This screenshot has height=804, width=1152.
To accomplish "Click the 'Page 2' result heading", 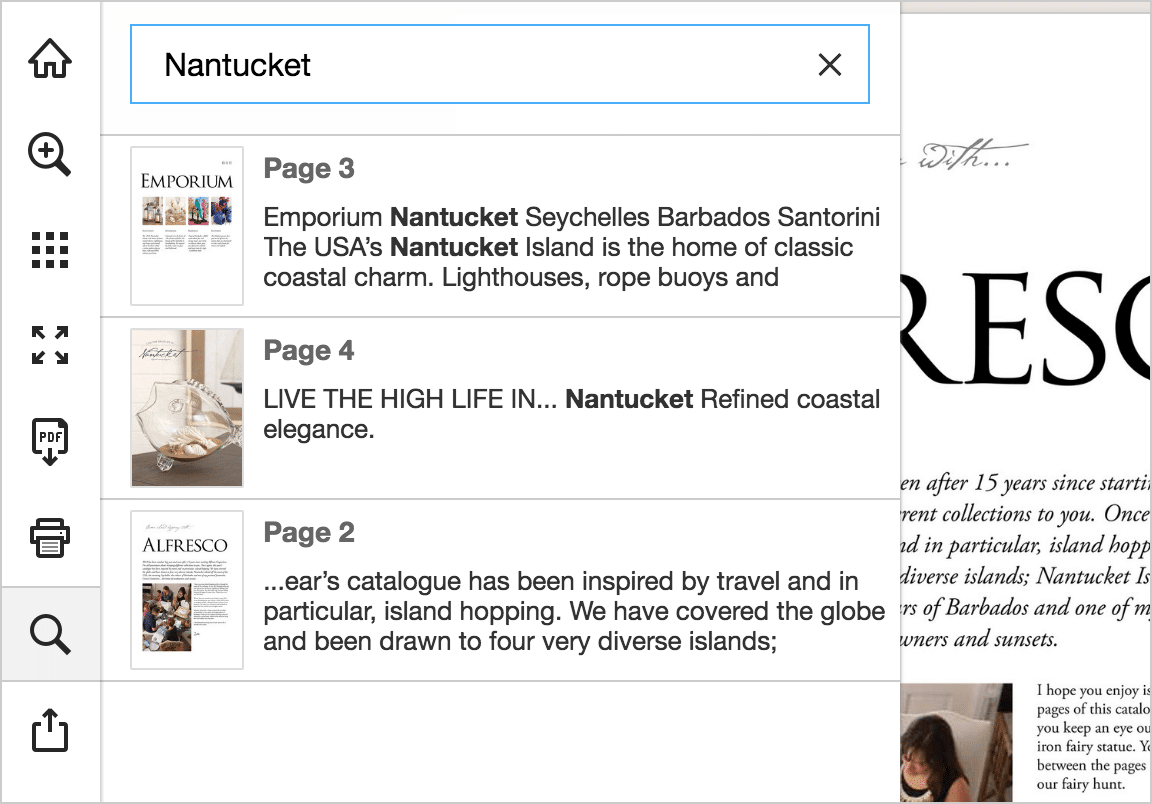I will [309, 533].
